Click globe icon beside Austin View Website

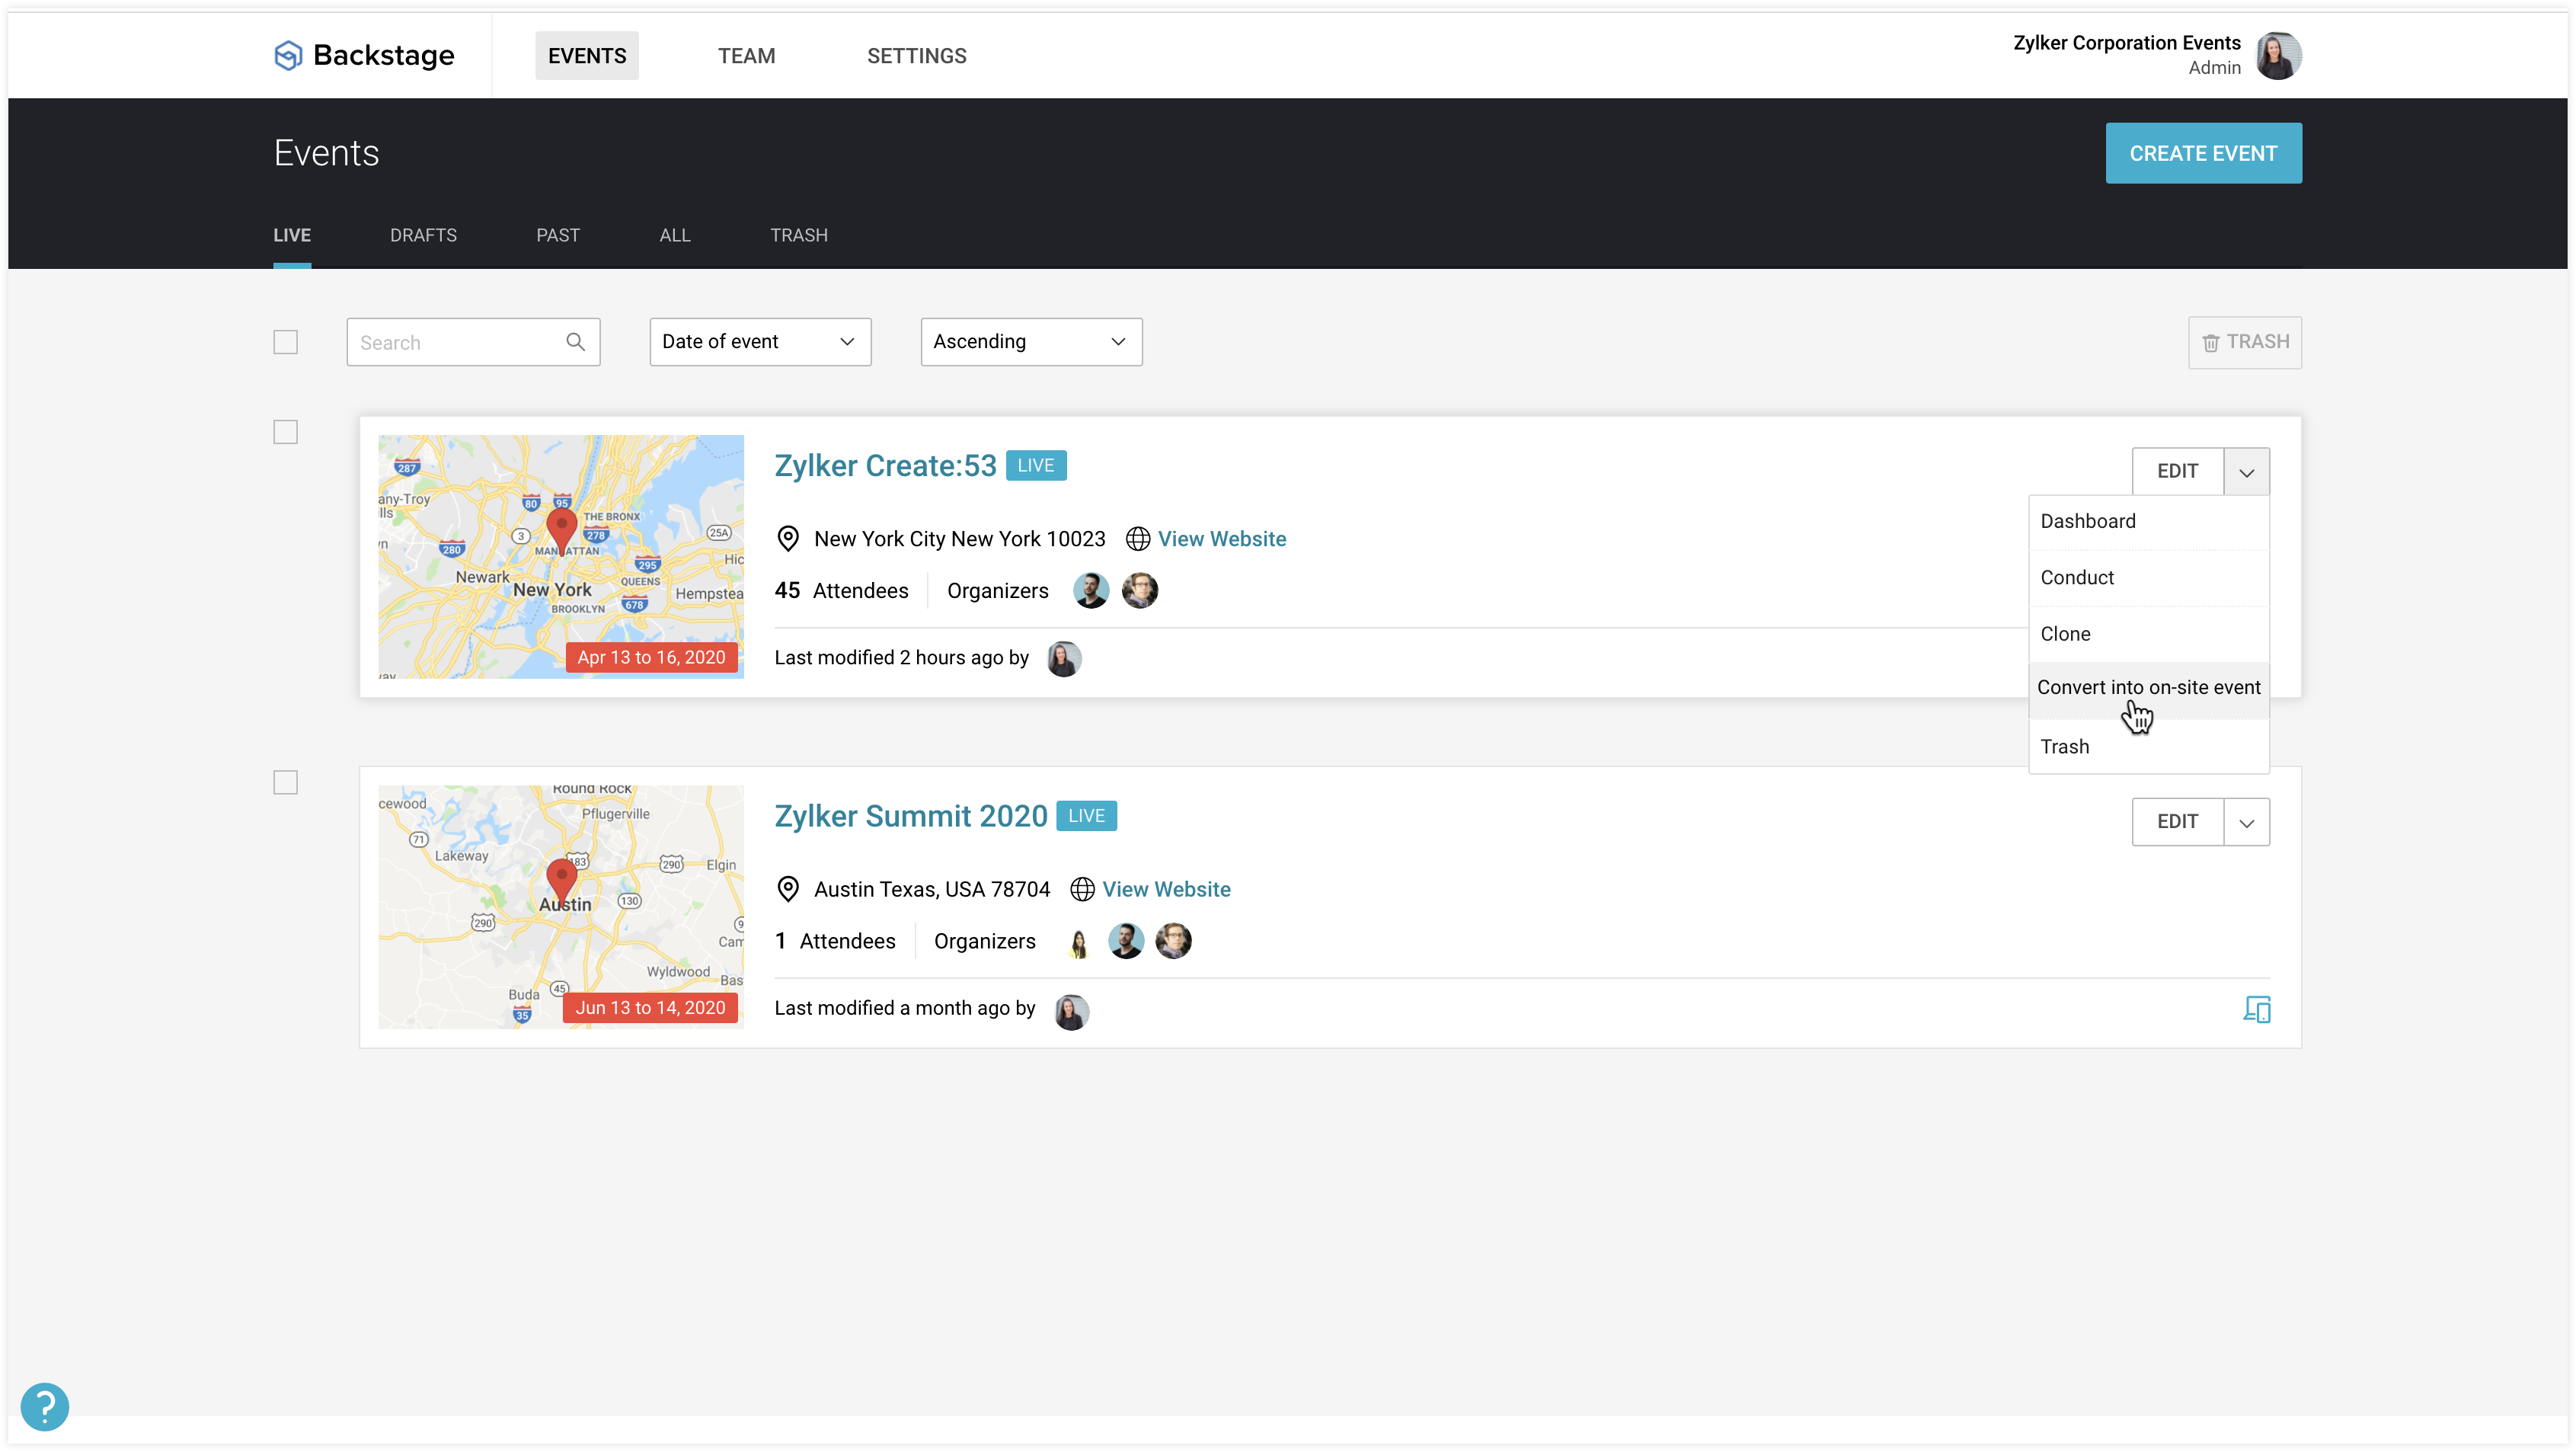[1082, 889]
